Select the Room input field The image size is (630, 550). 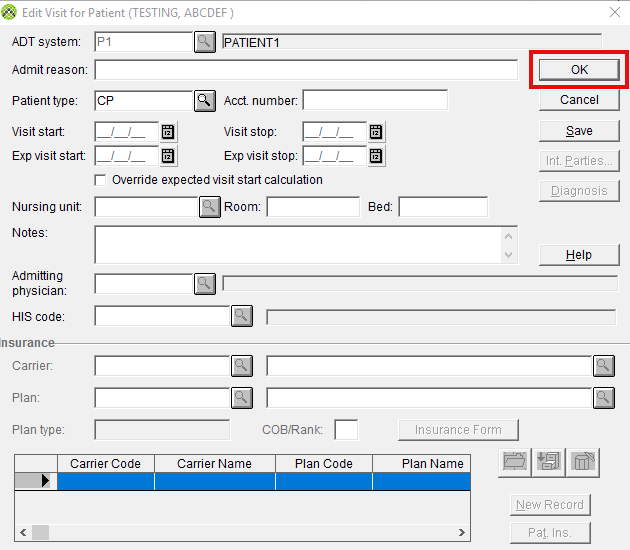tap(312, 207)
